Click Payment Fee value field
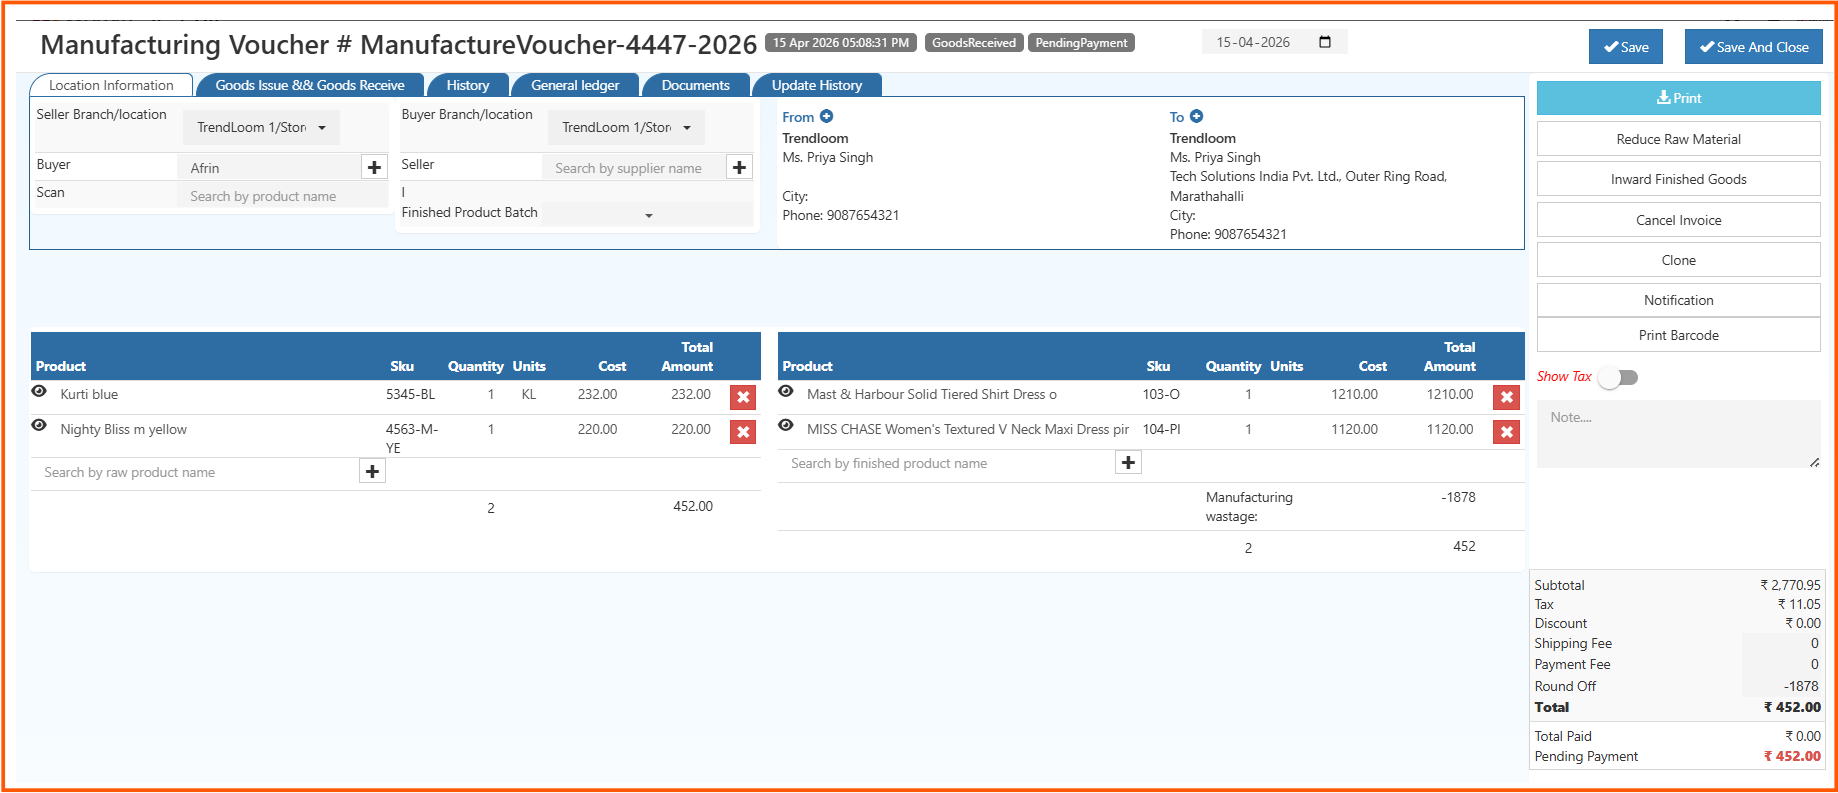Screen dimensions: 1838x793 pyautogui.click(x=1782, y=664)
